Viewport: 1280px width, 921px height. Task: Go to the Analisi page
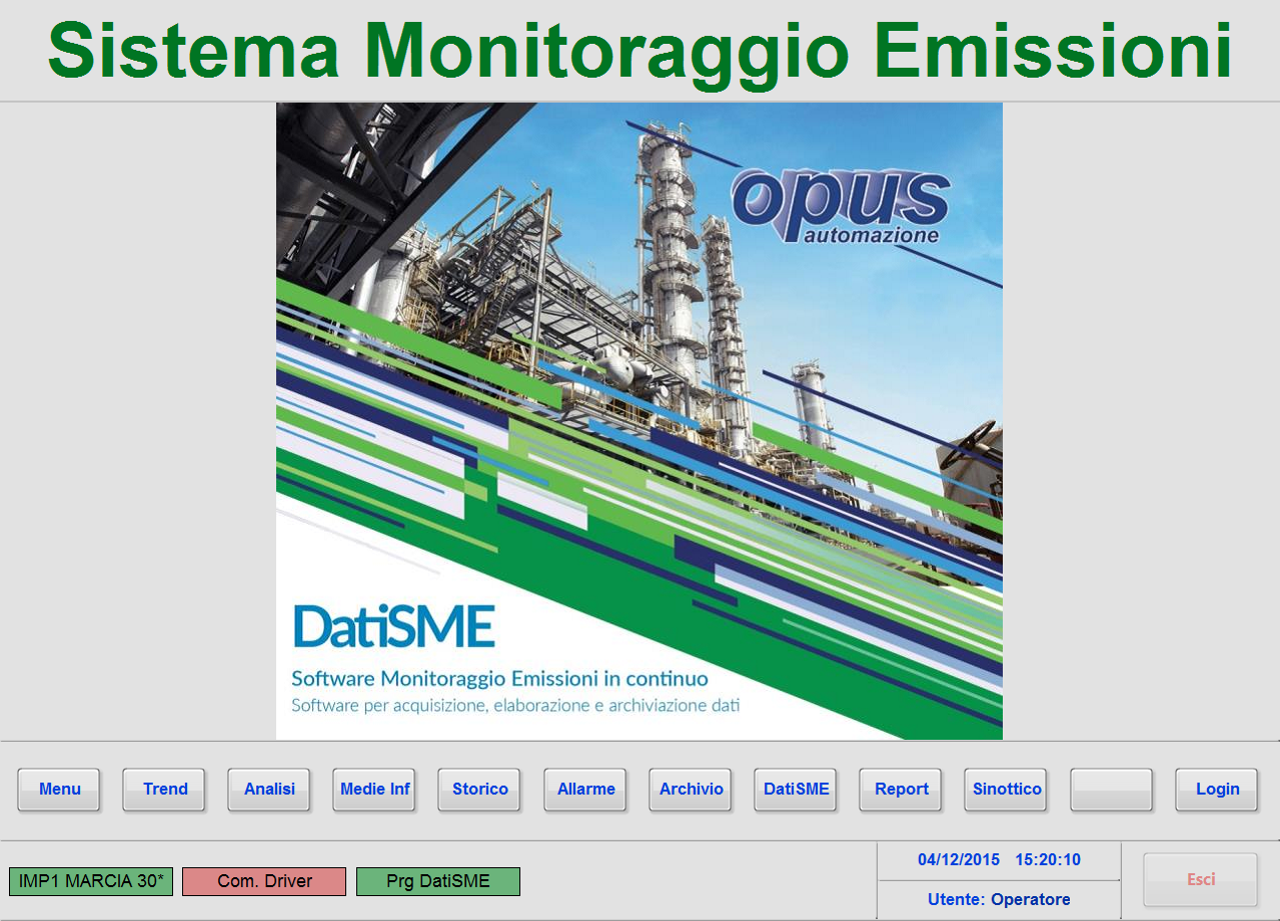(269, 789)
